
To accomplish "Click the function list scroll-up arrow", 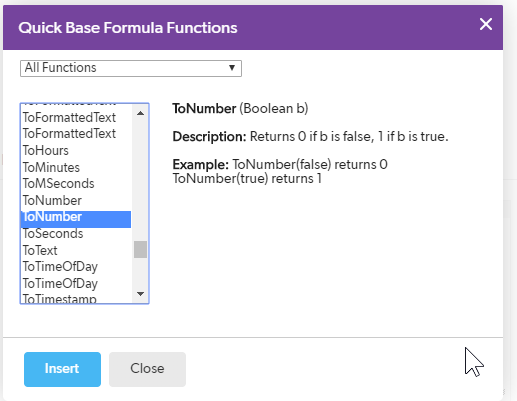I will (x=140, y=113).
